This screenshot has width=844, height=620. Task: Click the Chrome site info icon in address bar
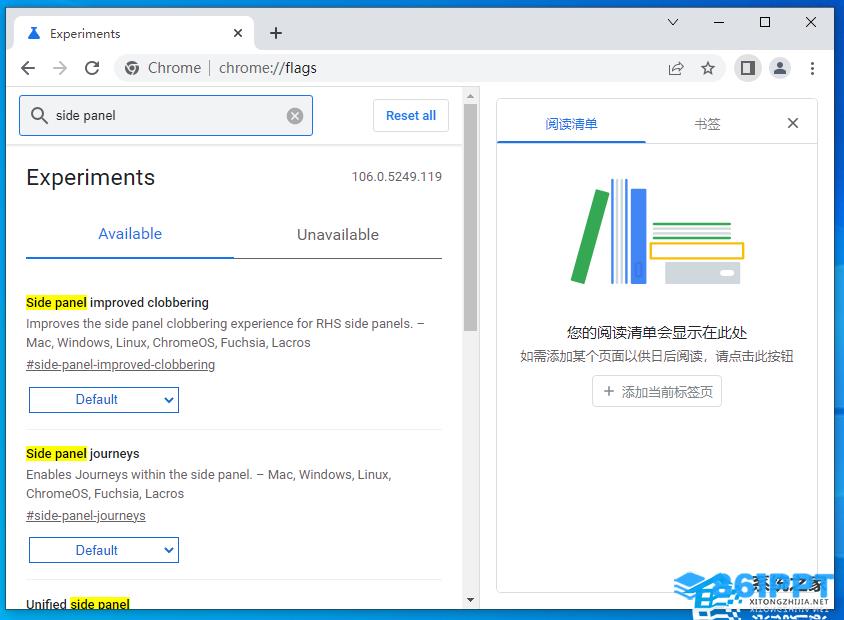132,68
